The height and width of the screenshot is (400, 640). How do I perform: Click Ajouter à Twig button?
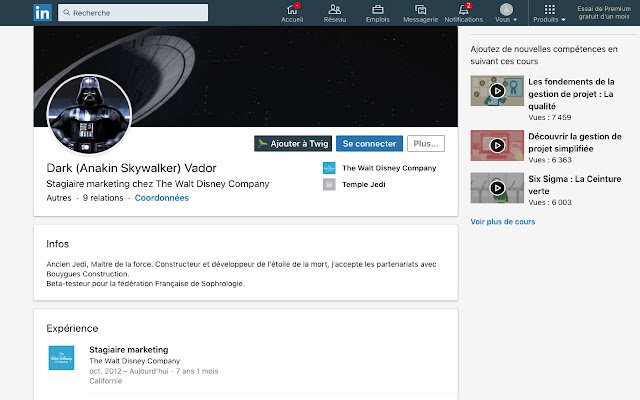coord(293,144)
